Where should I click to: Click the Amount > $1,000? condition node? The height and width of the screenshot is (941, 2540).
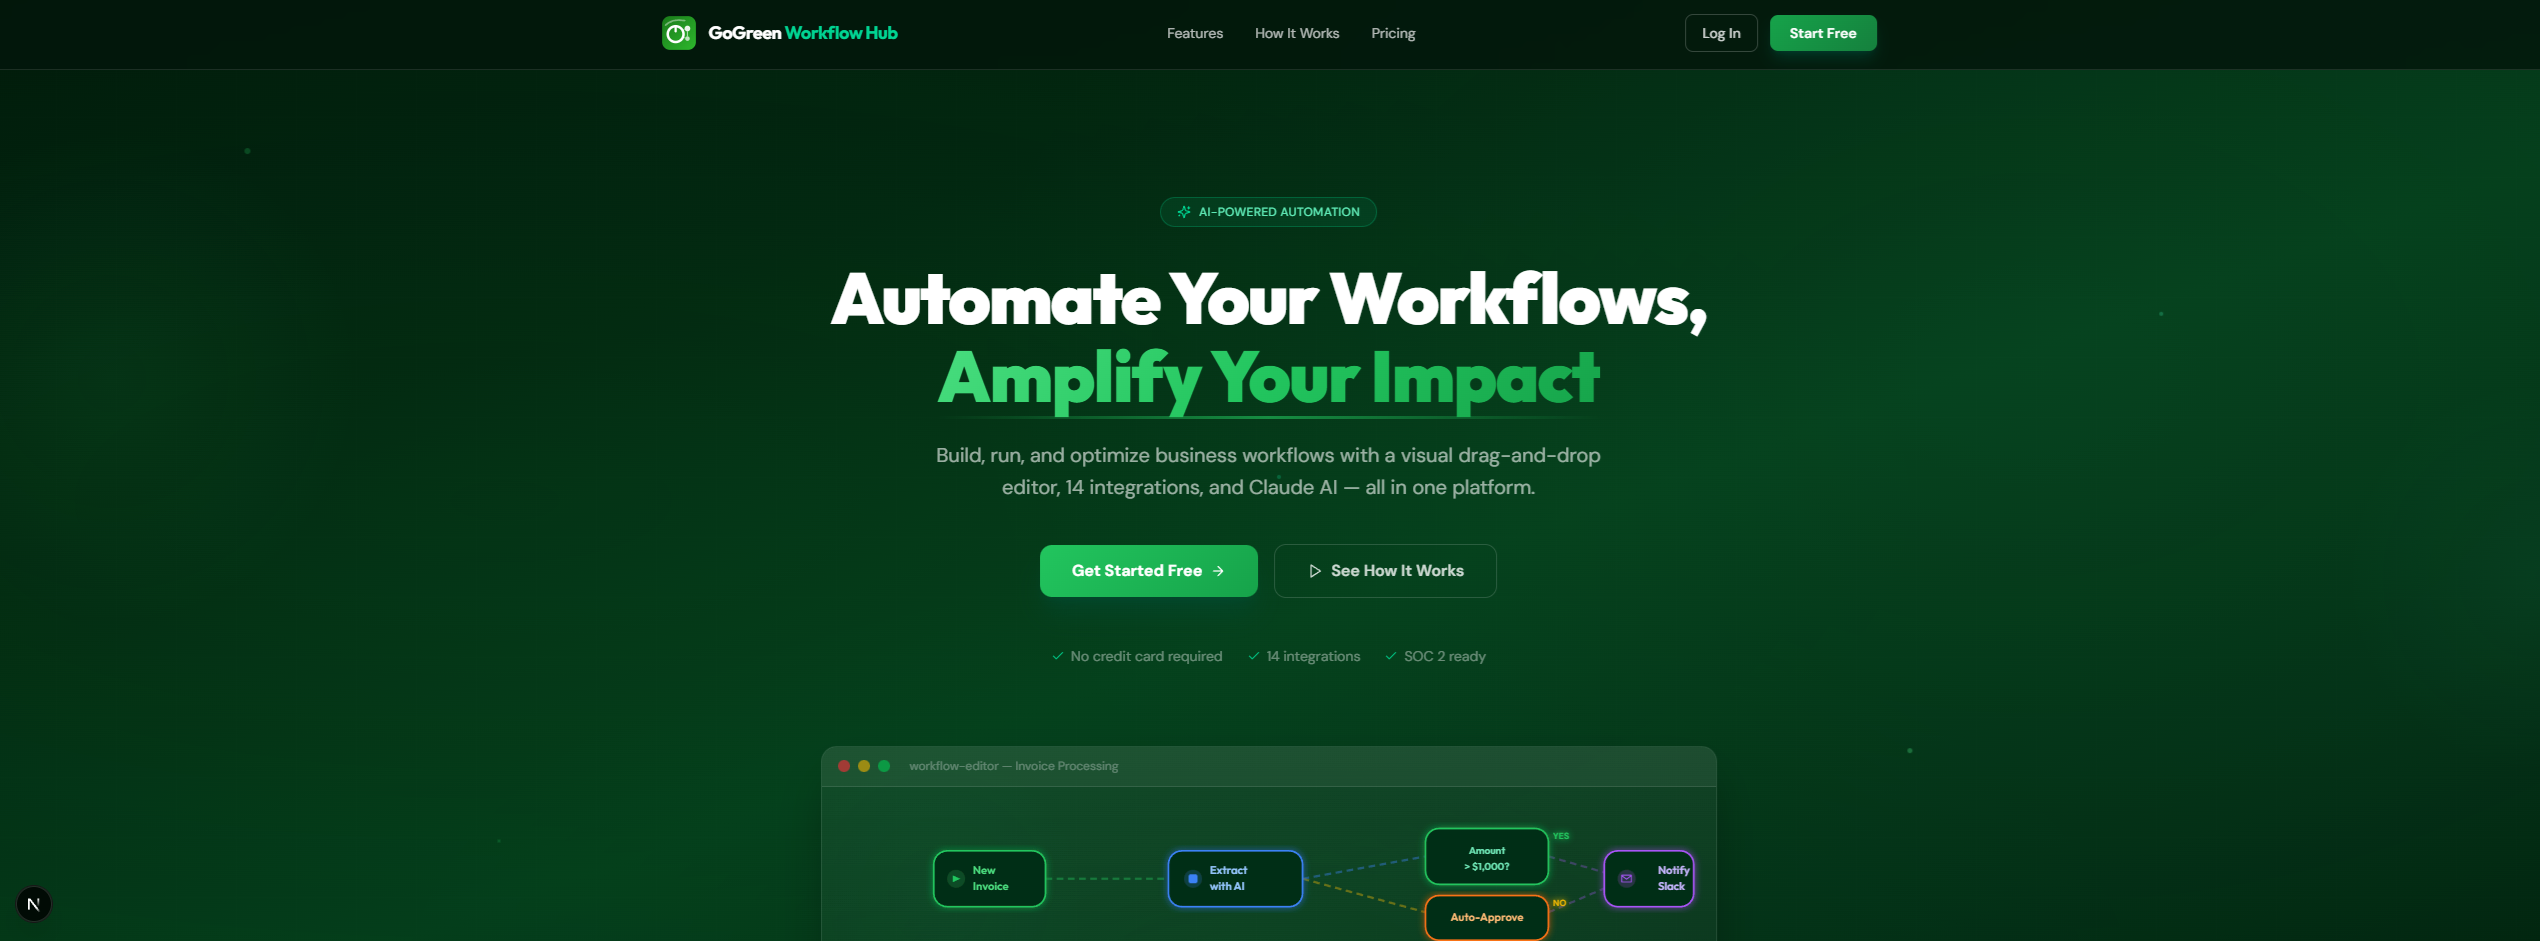(1486, 856)
